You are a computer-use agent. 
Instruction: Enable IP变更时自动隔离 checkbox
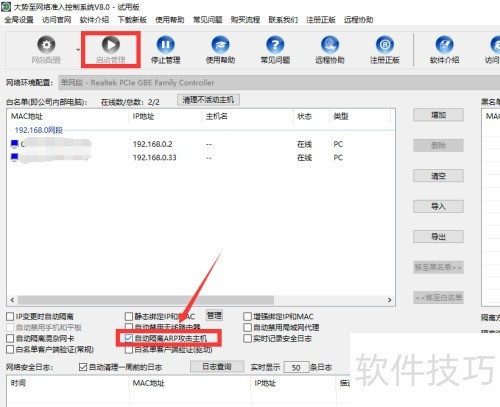coord(10,316)
